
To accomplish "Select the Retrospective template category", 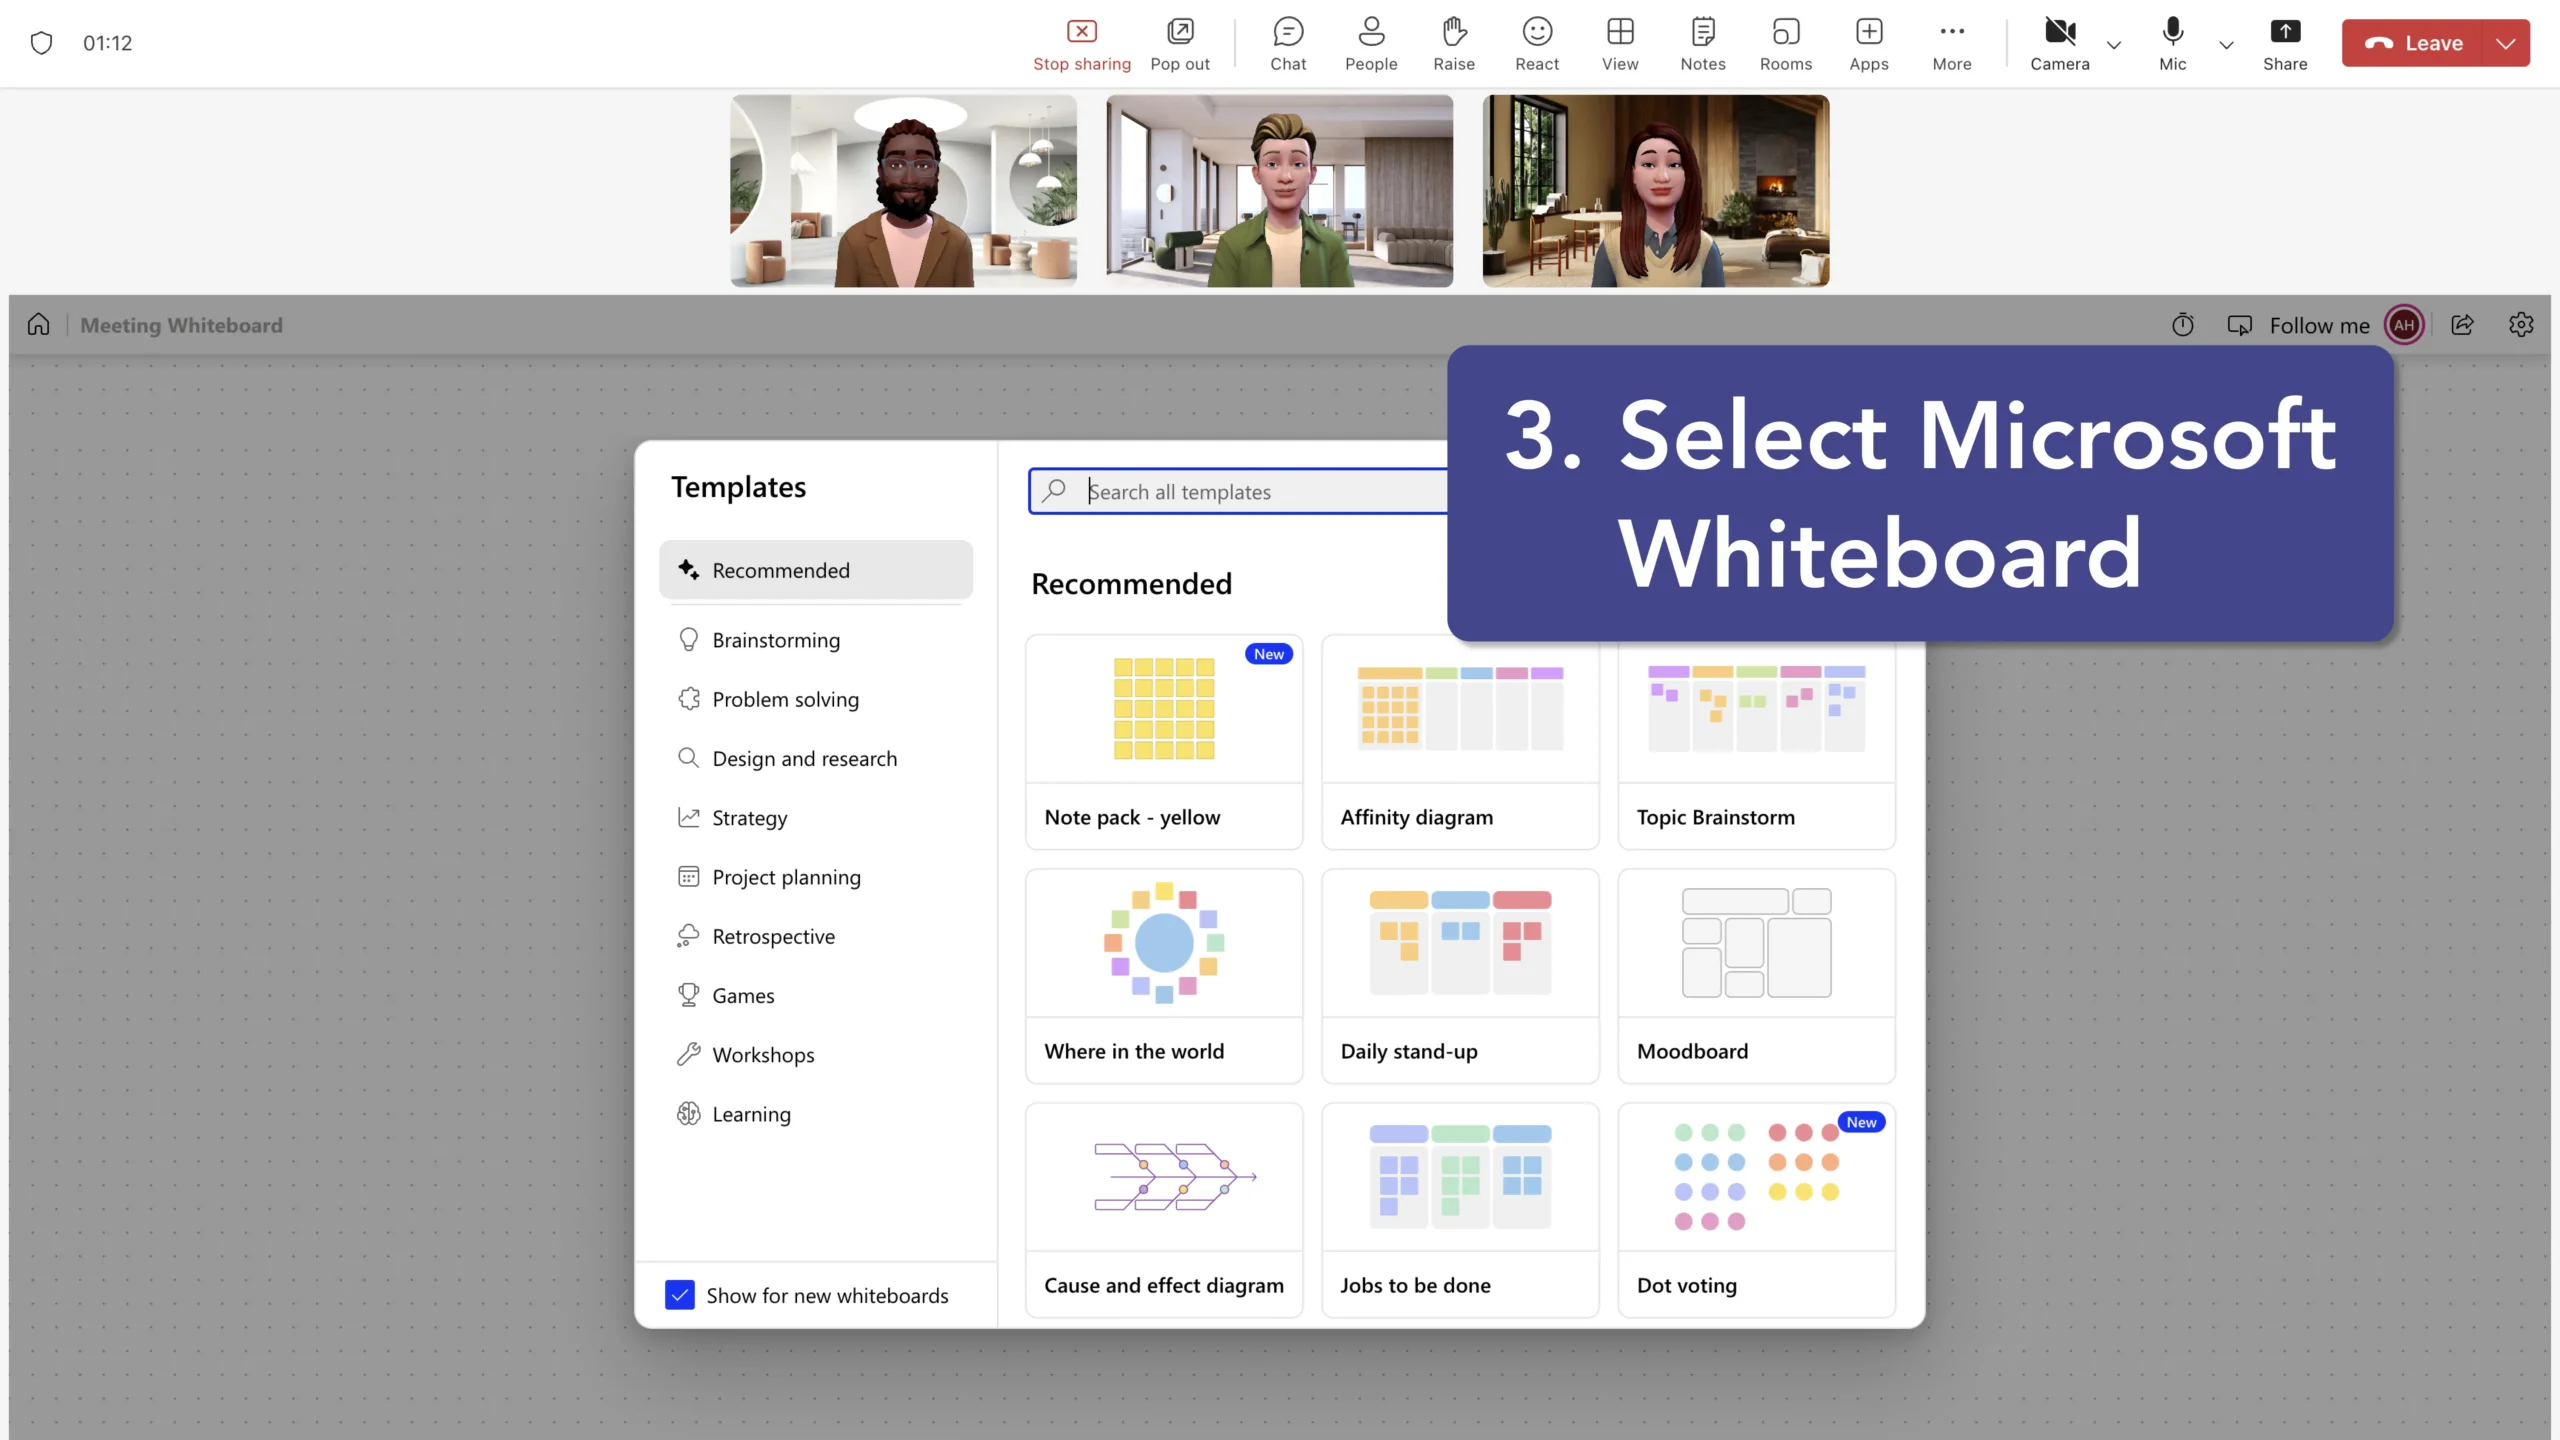I will (773, 936).
